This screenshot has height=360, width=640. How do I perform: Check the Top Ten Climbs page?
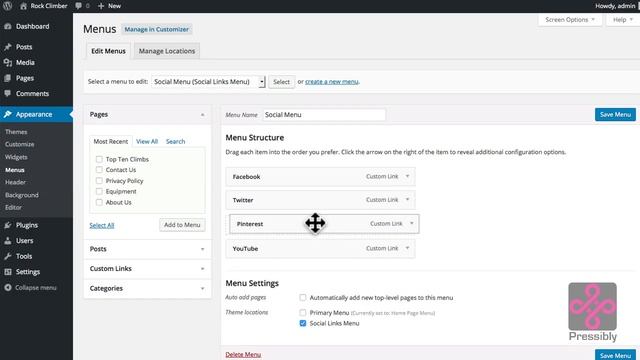click(x=99, y=159)
